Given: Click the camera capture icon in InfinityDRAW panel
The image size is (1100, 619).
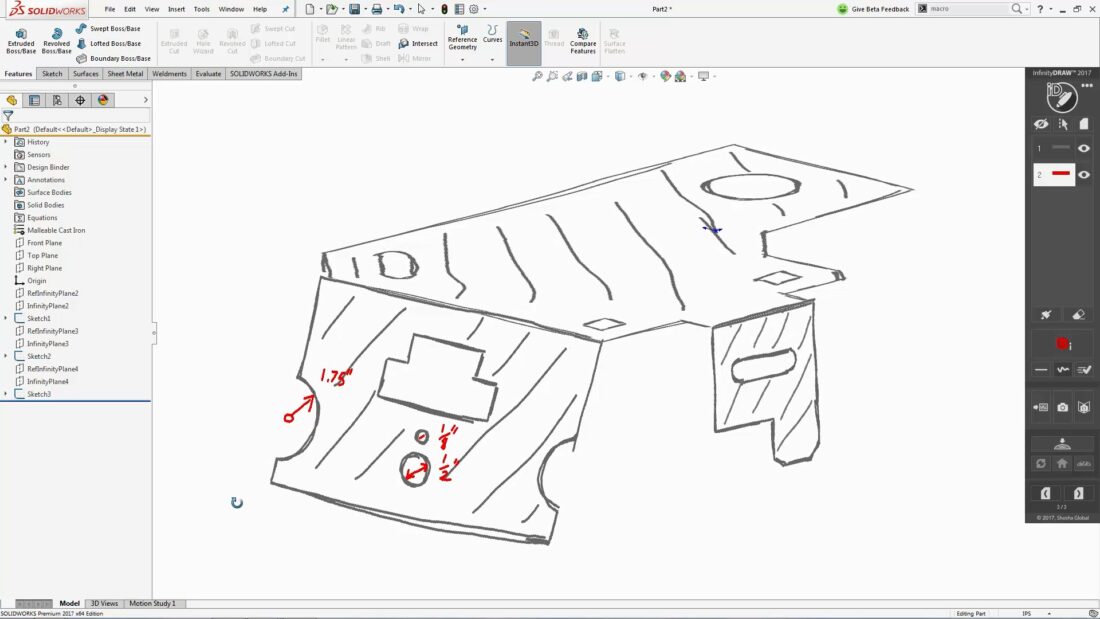Looking at the screenshot, I should click(1062, 407).
